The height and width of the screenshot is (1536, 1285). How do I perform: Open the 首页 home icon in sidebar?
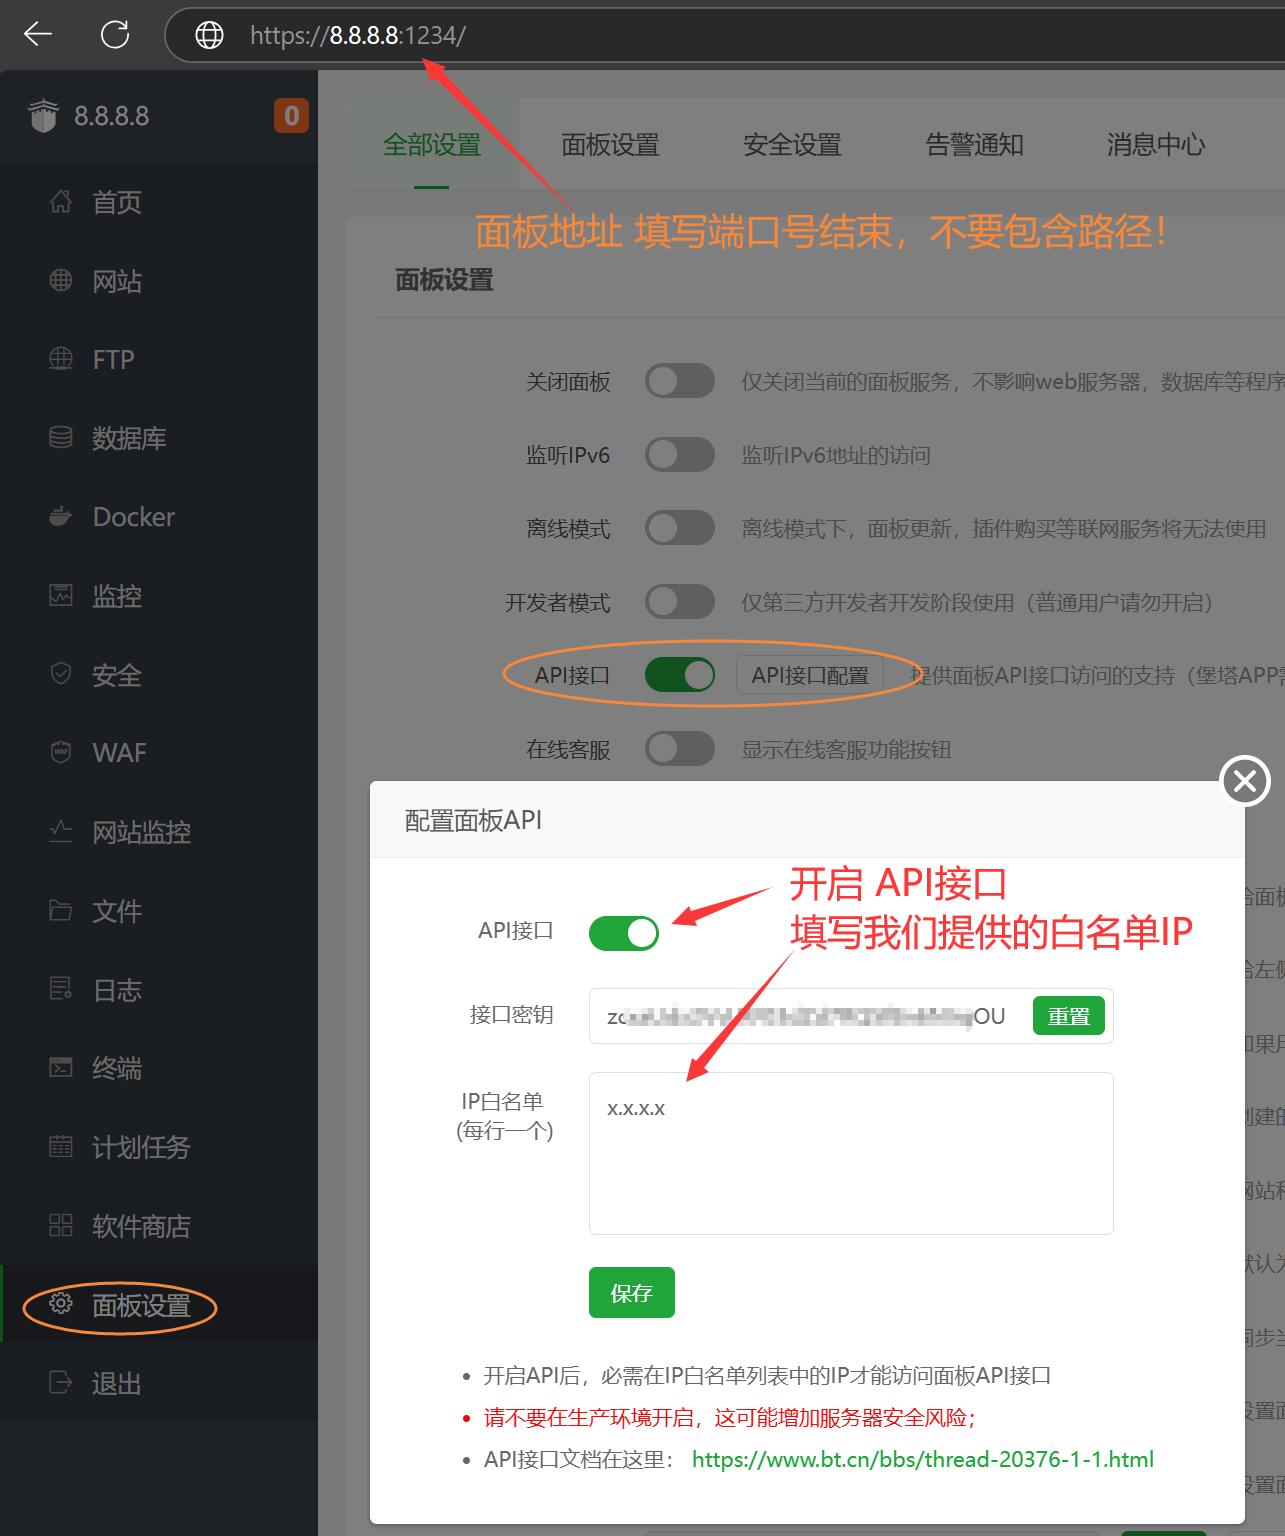tap(61, 202)
